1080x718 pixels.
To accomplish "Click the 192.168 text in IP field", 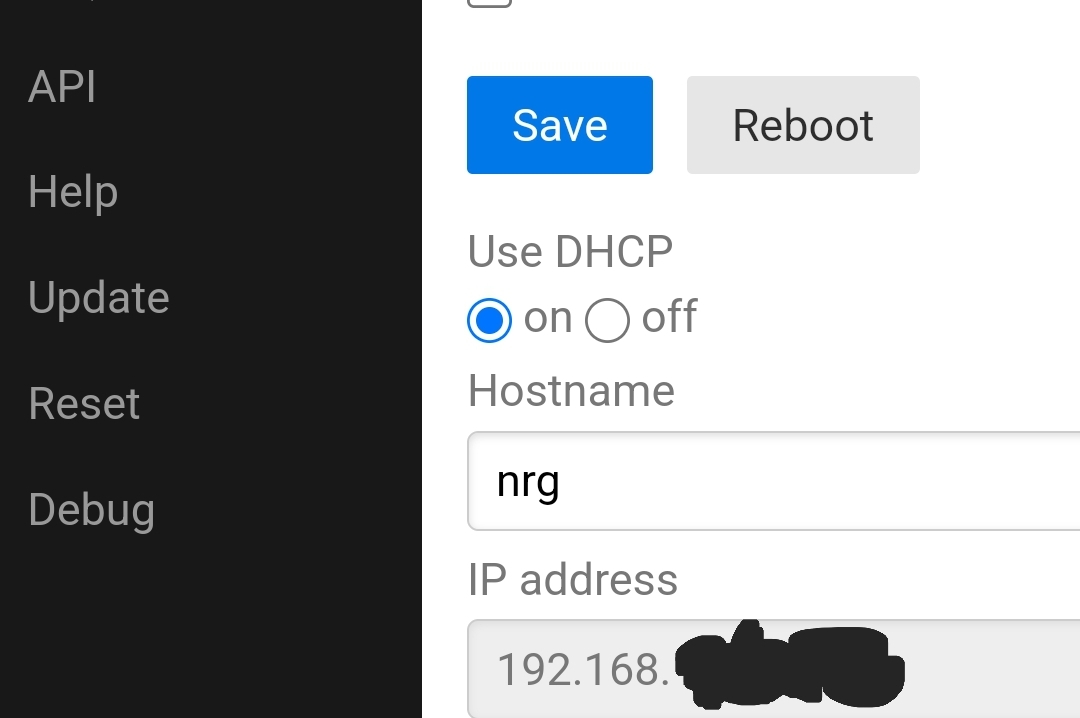I will tap(583, 670).
